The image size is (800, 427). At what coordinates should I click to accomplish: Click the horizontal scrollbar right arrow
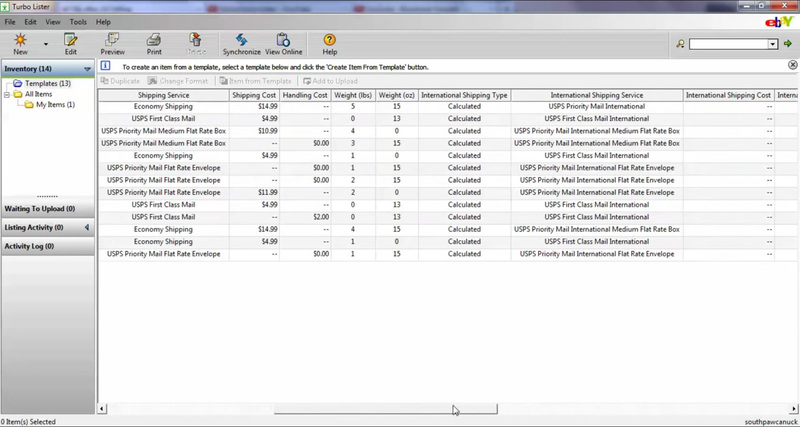tap(794, 409)
